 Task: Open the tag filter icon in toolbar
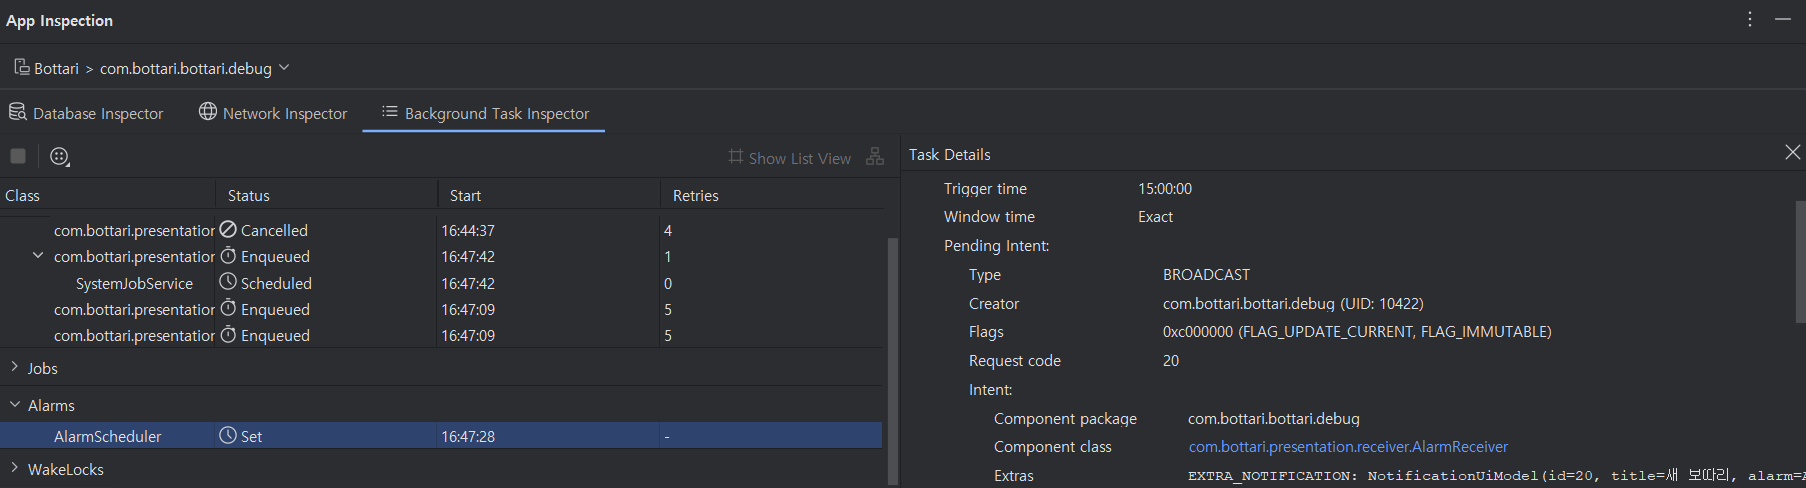tap(60, 156)
